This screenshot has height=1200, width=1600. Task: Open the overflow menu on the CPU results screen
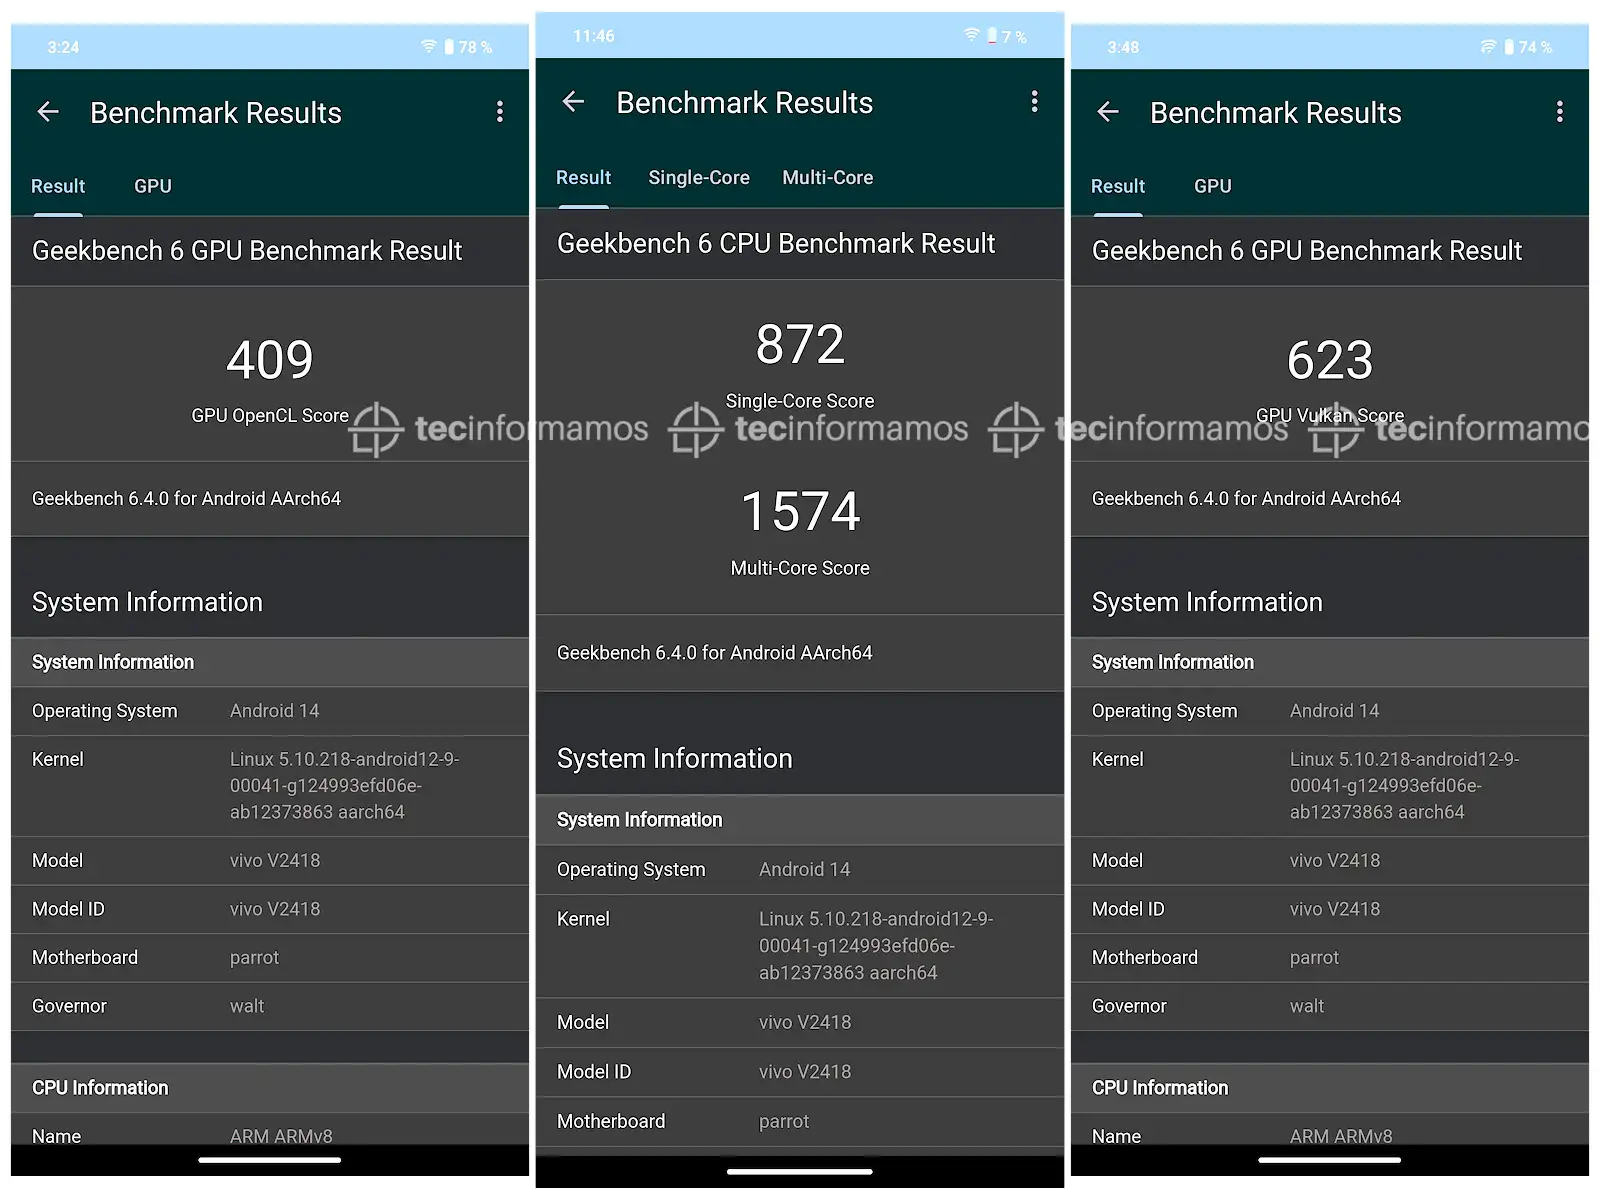pyautogui.click(x=1035, y=101)
